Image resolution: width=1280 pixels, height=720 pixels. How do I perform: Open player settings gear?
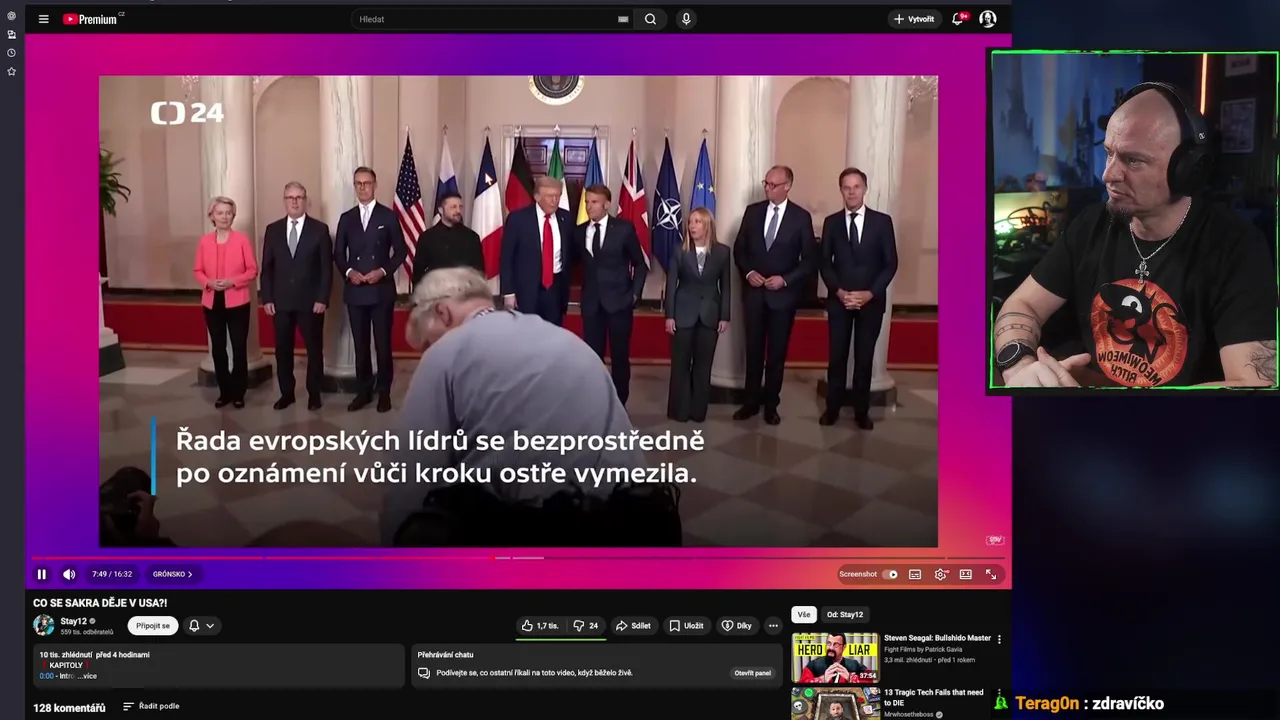(940, 574)
